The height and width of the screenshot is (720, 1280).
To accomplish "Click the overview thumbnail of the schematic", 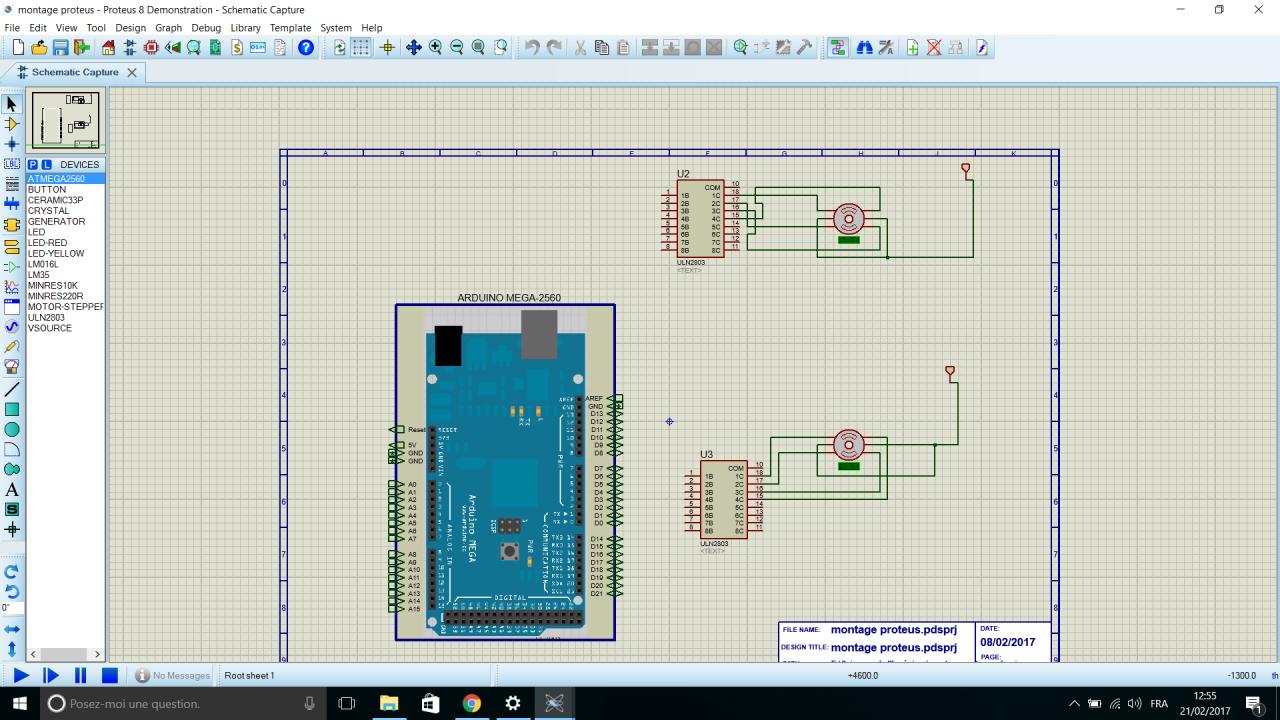I will click(x=66, y=121).
